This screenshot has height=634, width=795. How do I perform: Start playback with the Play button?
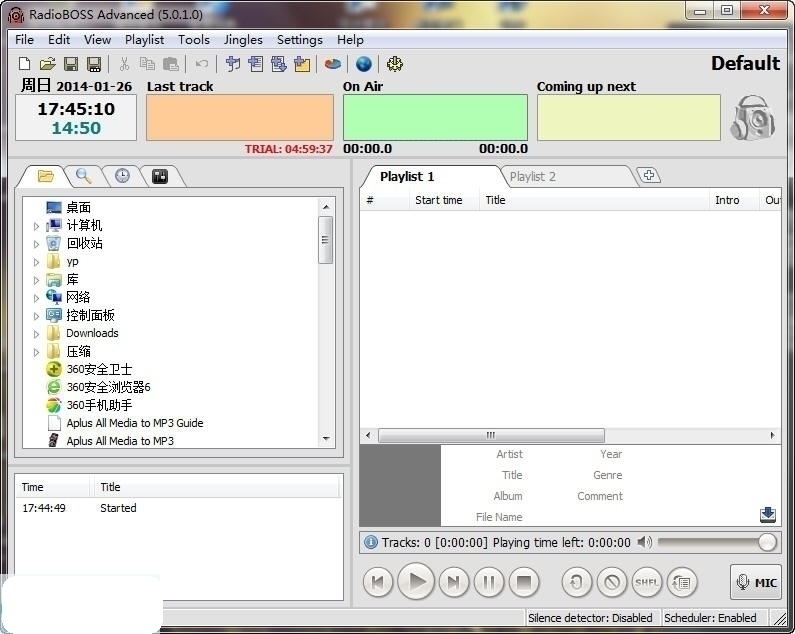[x=416, y=582]
